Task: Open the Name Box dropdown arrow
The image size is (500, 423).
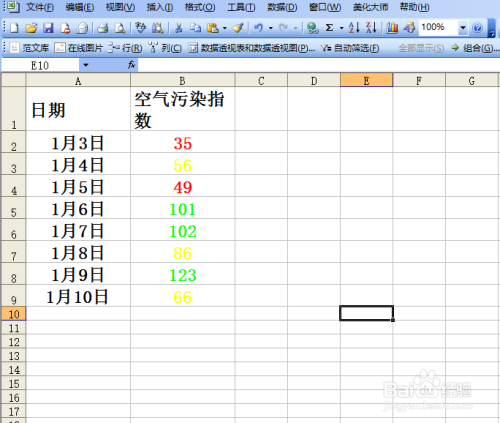Action: [86, 65]
